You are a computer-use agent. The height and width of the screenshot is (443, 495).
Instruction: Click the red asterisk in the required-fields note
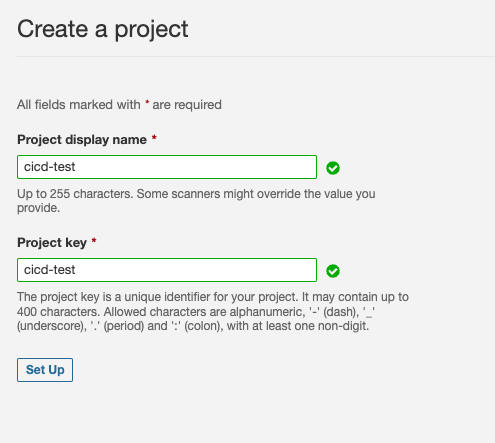pos(147,102)
